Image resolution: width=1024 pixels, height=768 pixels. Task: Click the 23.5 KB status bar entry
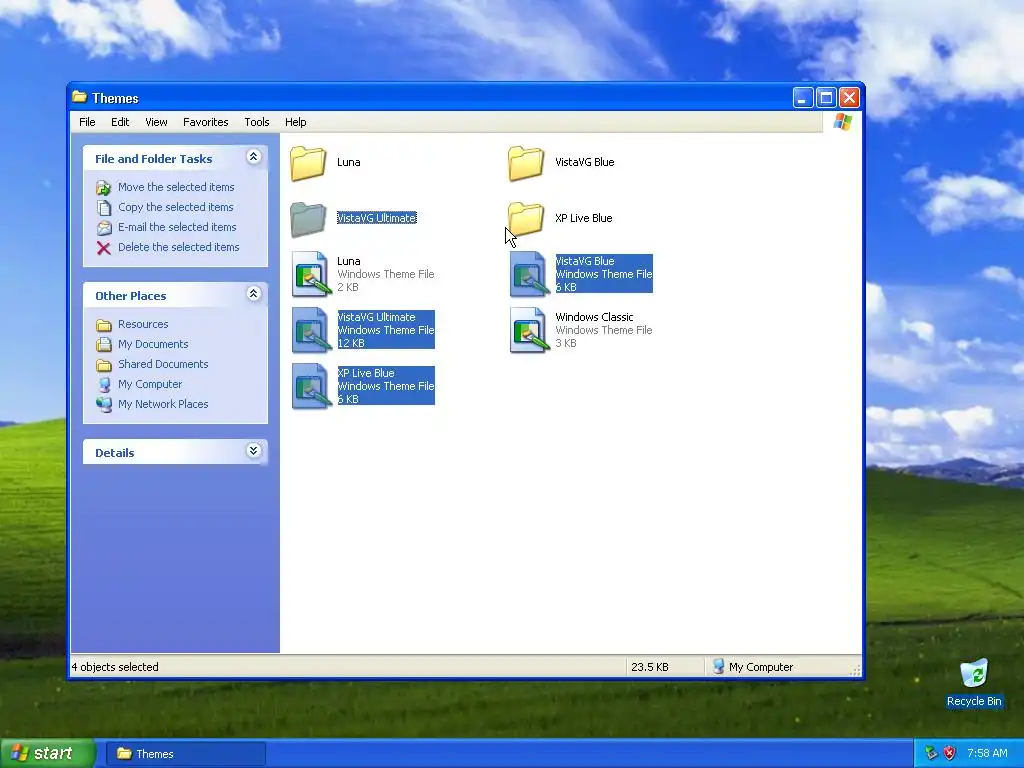tap(650, 667)
